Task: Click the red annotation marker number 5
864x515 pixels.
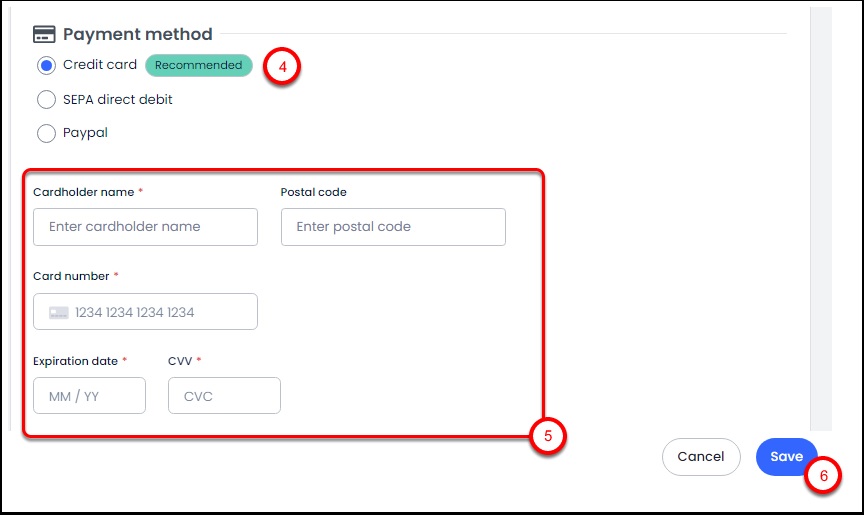Action: pos(548,436)
